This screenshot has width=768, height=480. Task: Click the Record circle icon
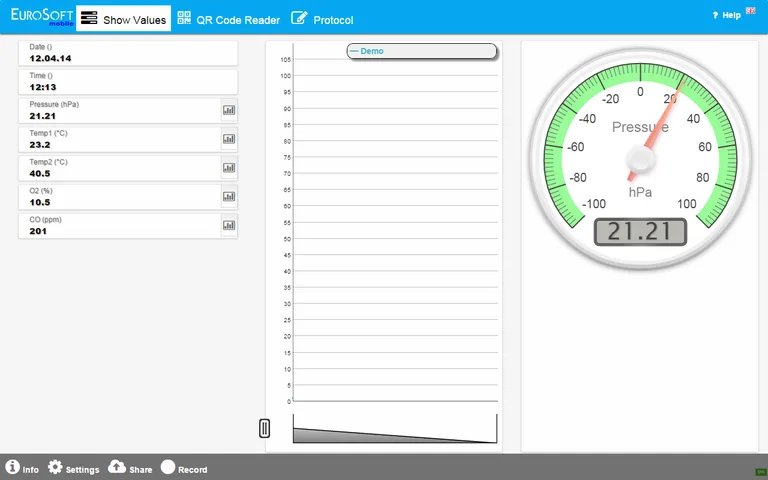click(168, 467)
